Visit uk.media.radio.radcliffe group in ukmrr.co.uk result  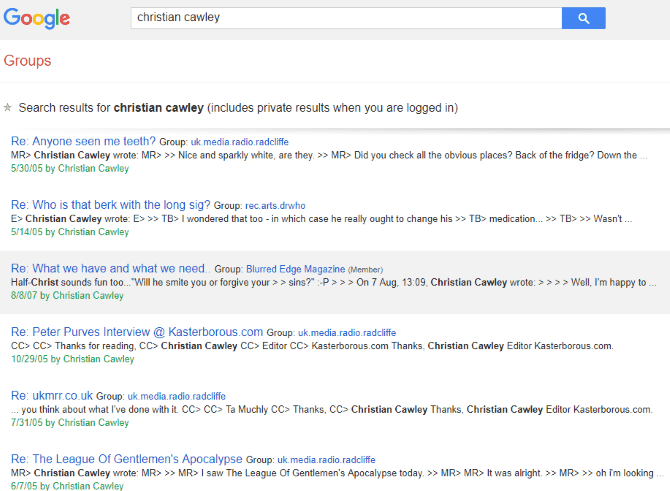[x=177, y=396]
